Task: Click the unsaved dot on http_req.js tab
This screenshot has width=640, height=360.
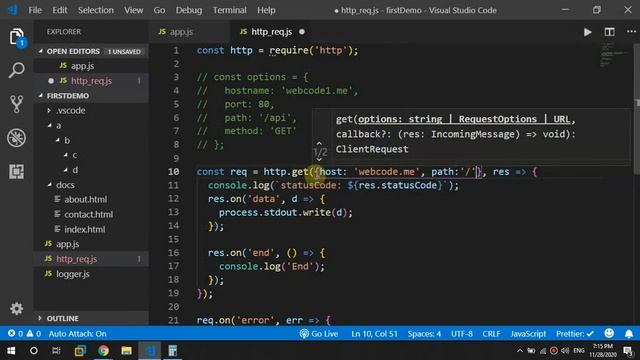Action: click(x=302, y=31)
